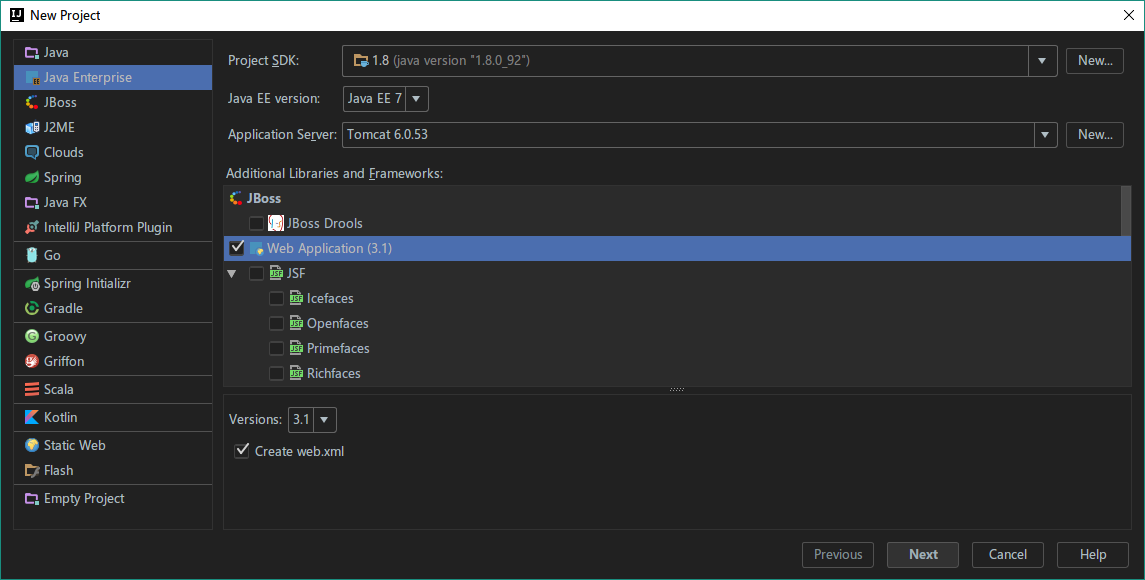This screenshot has height=580, width=1145.
Task: Click the Previous button
Action: 838,554
